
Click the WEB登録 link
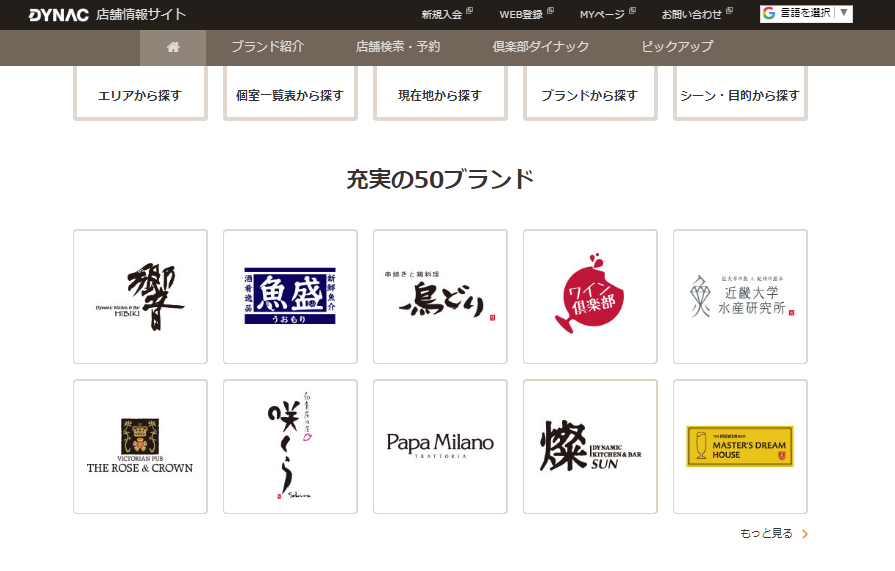point(526,14)
